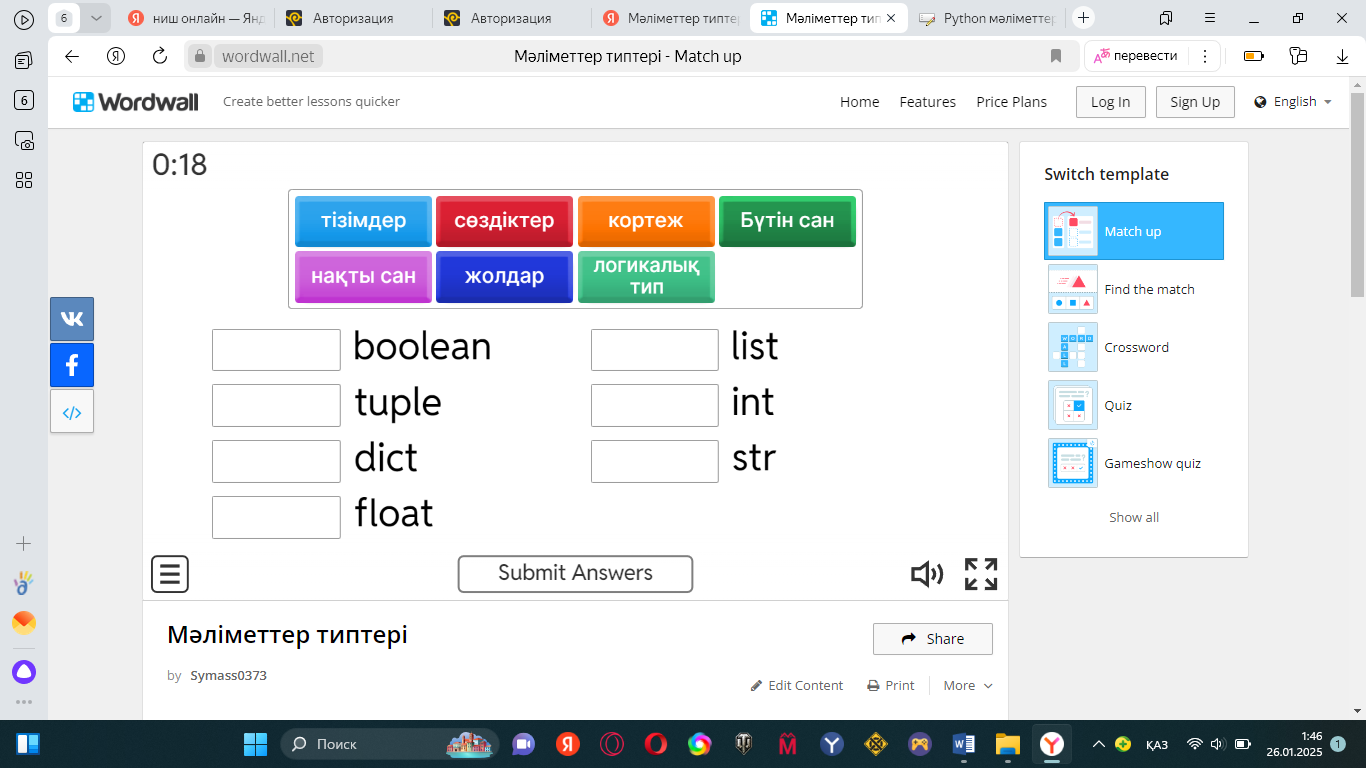Click the padlock site security icon
Viewport: 1366px width, 768px height.
199,56
